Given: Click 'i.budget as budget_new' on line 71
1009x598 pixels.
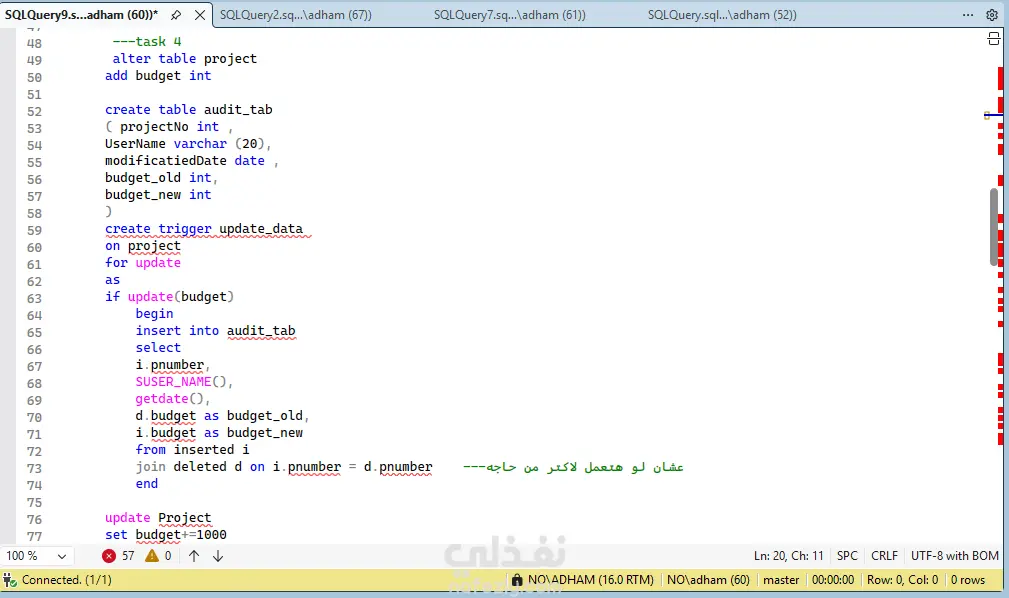Looking at the screenshot, I should (219, 433).
